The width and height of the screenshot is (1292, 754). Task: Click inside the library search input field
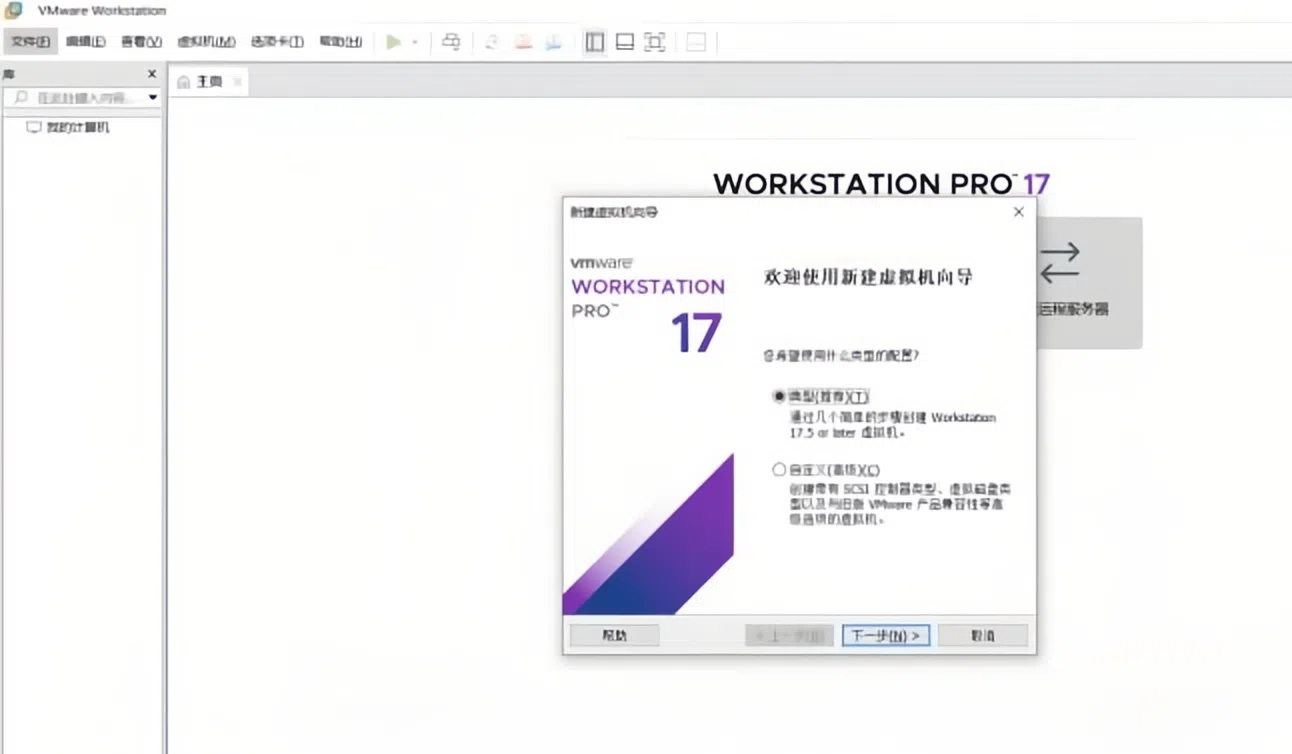(x=85, y=97)
